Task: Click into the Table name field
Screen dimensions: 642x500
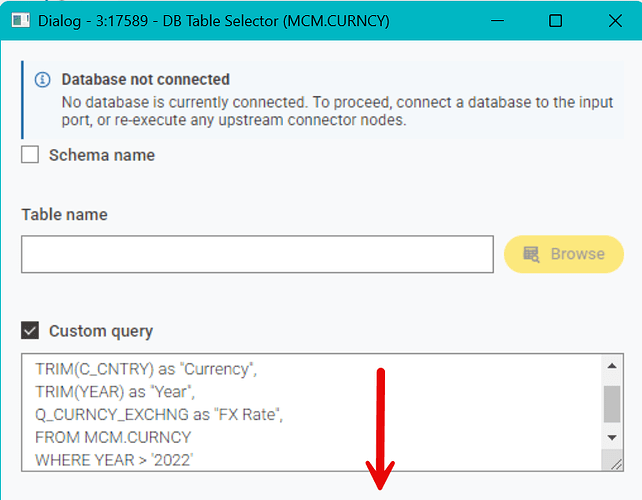Action: click(257, 254)
